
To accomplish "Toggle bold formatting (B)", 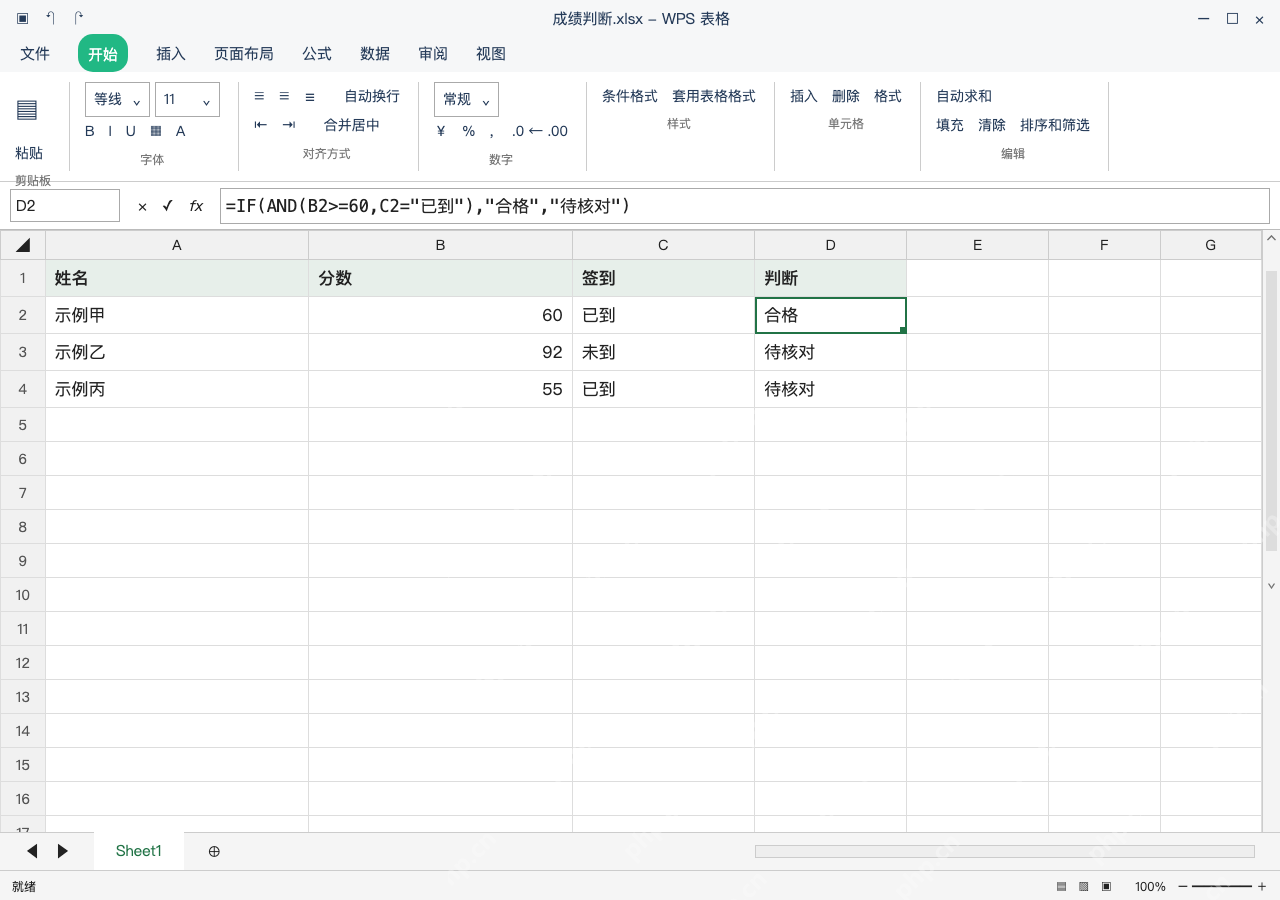I will pyautogui.click(x=90, y=131).
